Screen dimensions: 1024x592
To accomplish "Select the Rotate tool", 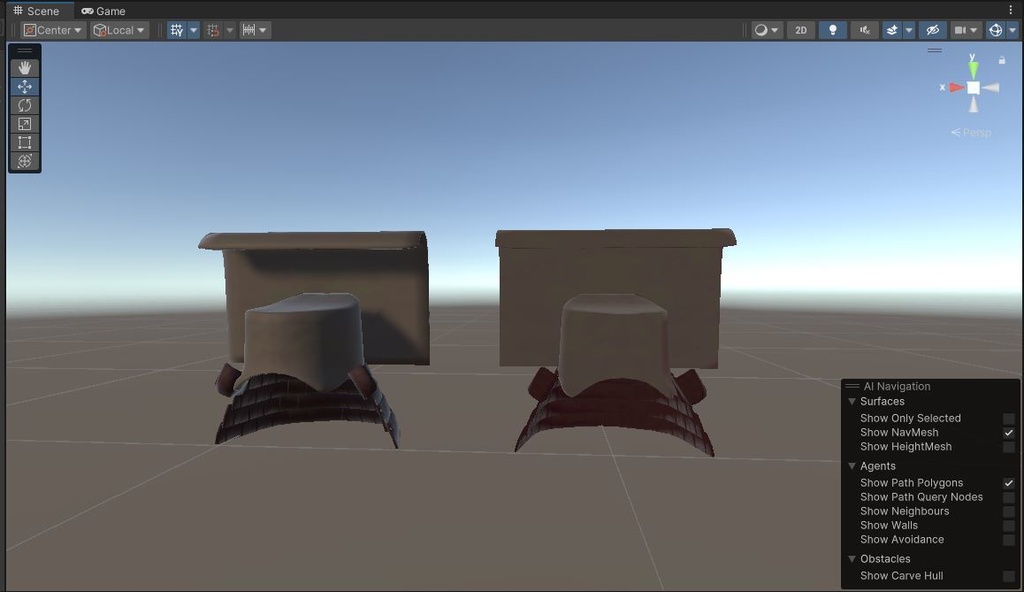I will [x=25, y=105].
